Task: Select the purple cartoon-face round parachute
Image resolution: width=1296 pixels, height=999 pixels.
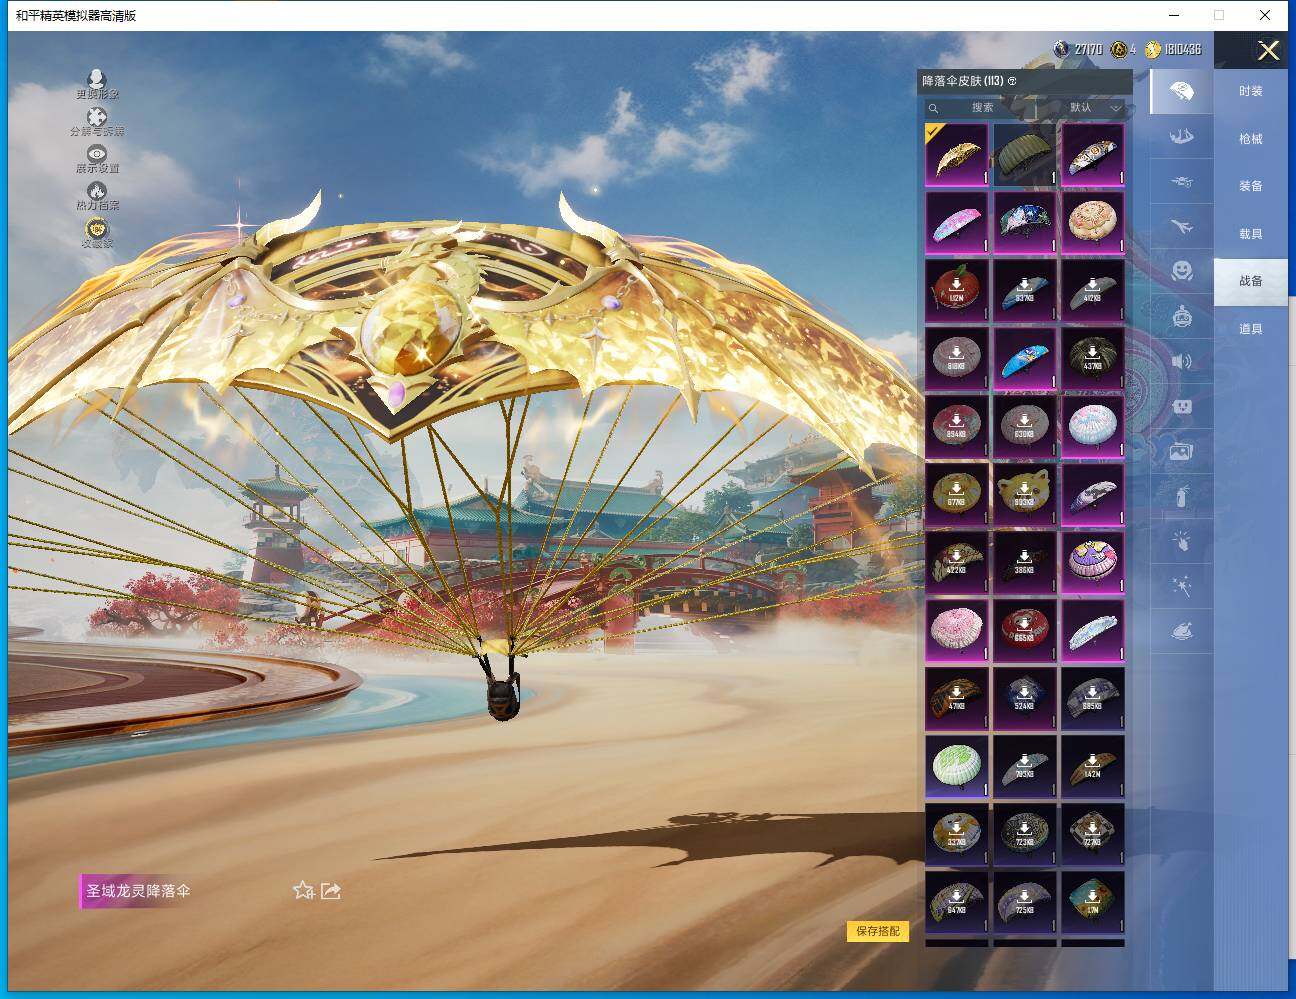Action: pos(1093,563)
